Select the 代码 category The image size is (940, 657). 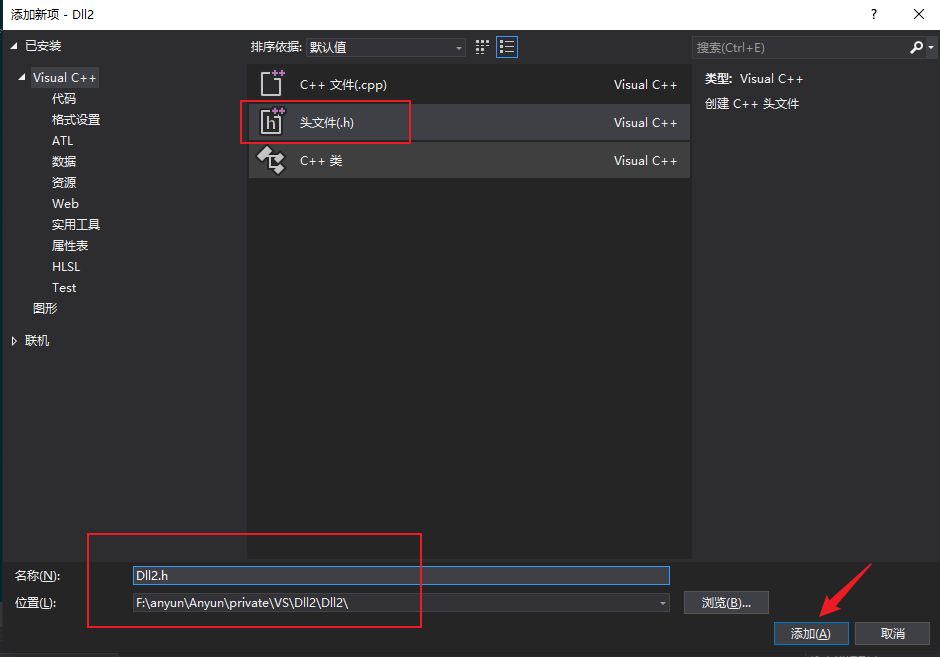click(64, 99)
